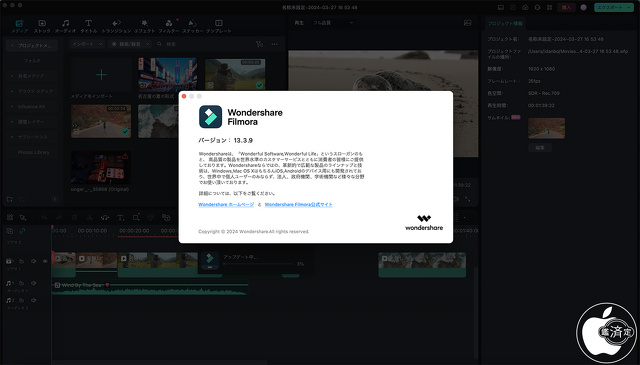The image size is (640, 365).
Task: Click the project thumbnail image in info panel
Action: (x=547, y=128)
